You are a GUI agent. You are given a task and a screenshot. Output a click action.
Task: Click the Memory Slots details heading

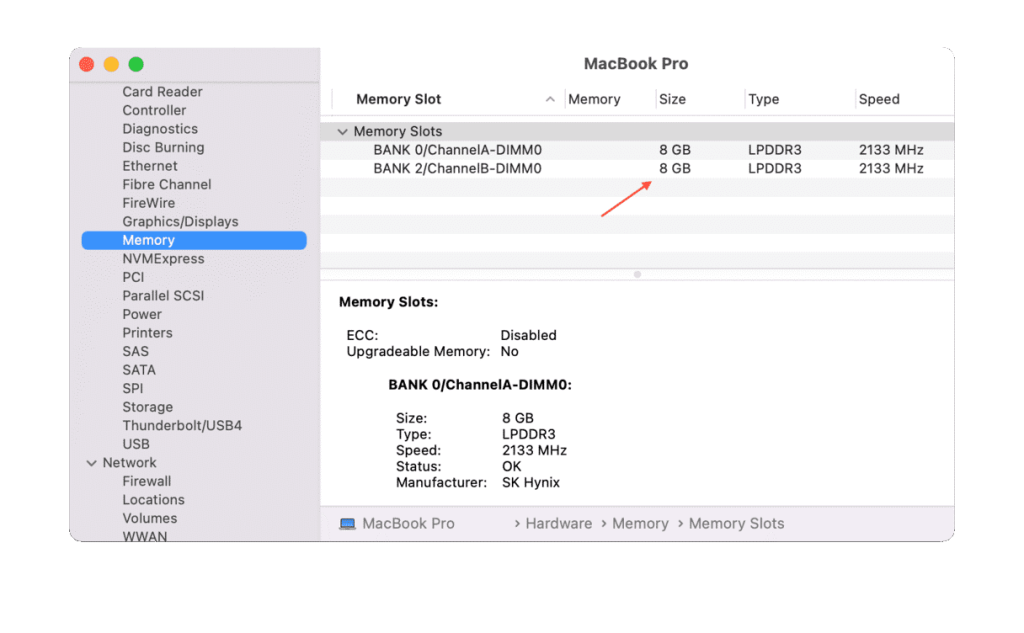(389, 302)
